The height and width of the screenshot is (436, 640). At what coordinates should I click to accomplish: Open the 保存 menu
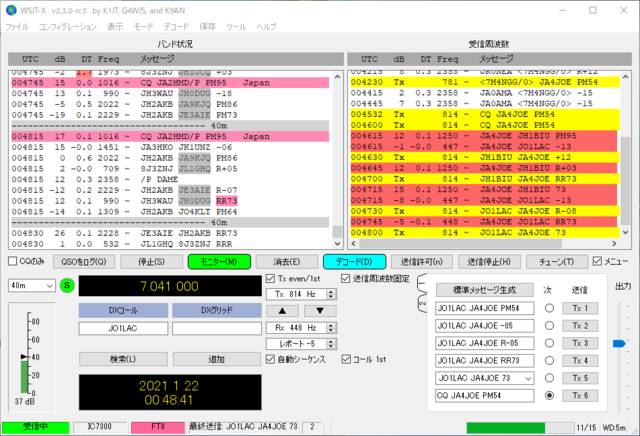click(207, 27)
